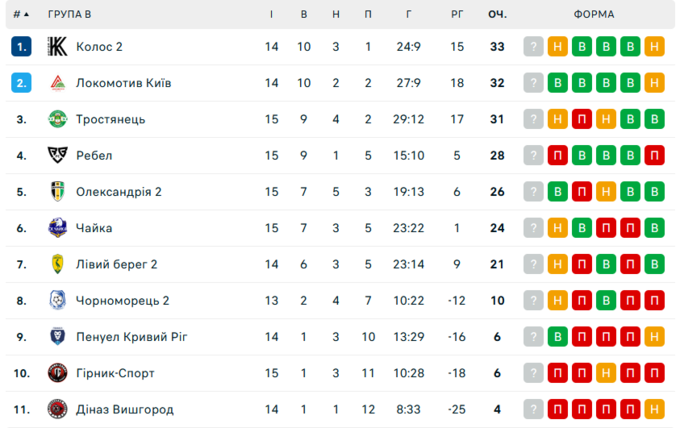This screenshot has height=428, width=680.
Task: Click Ребел latest red loss badge
Action: [654, 155]
